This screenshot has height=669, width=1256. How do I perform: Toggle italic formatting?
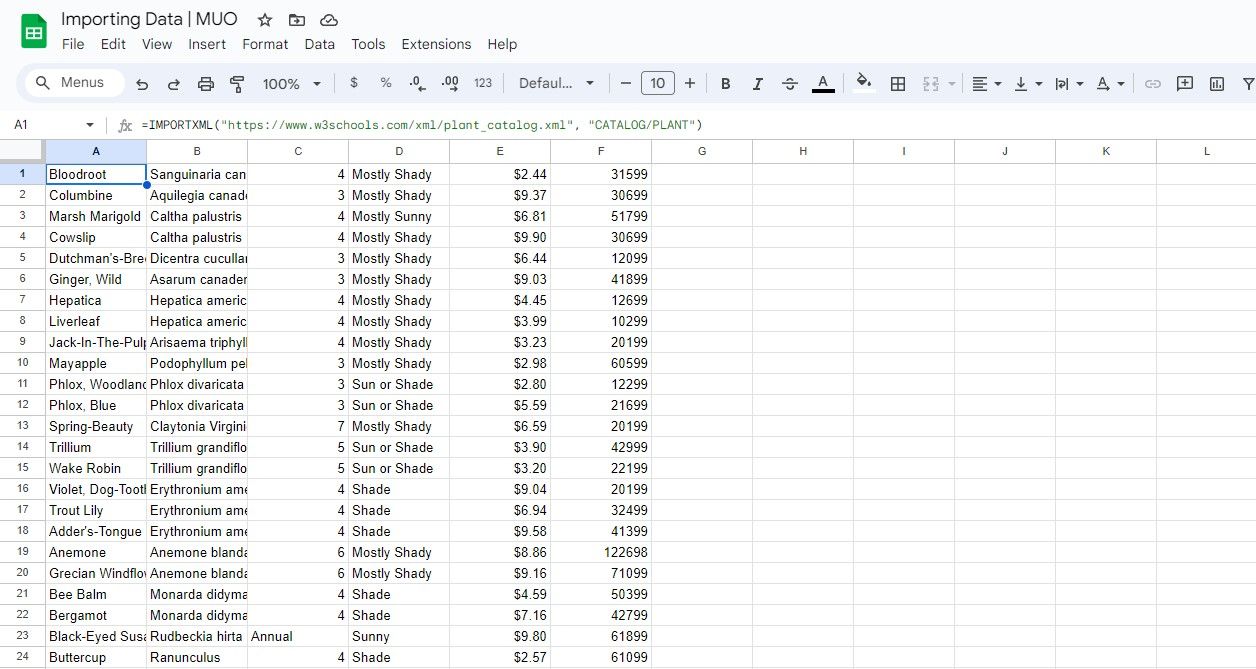pyautogui.click(x=757, y=84)
